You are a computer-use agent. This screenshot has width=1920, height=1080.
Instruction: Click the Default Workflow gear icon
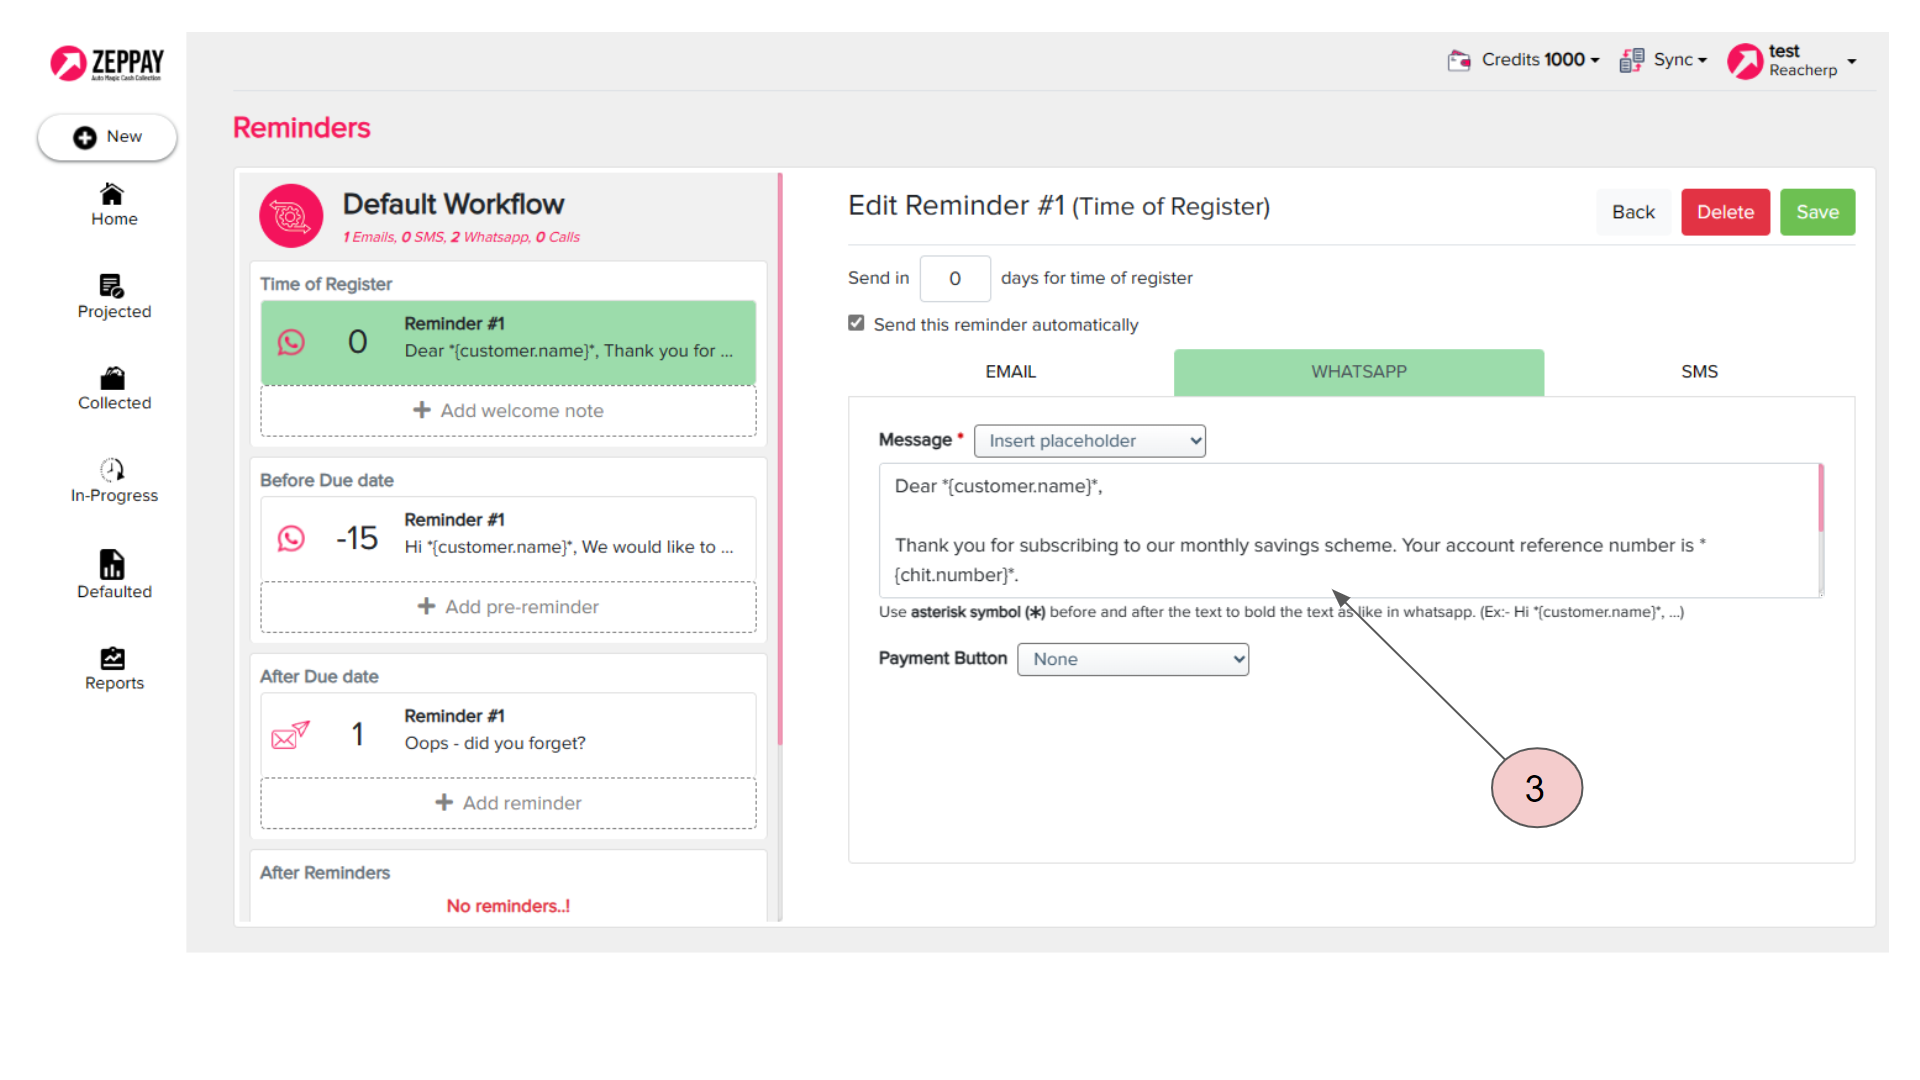point(291,216)
